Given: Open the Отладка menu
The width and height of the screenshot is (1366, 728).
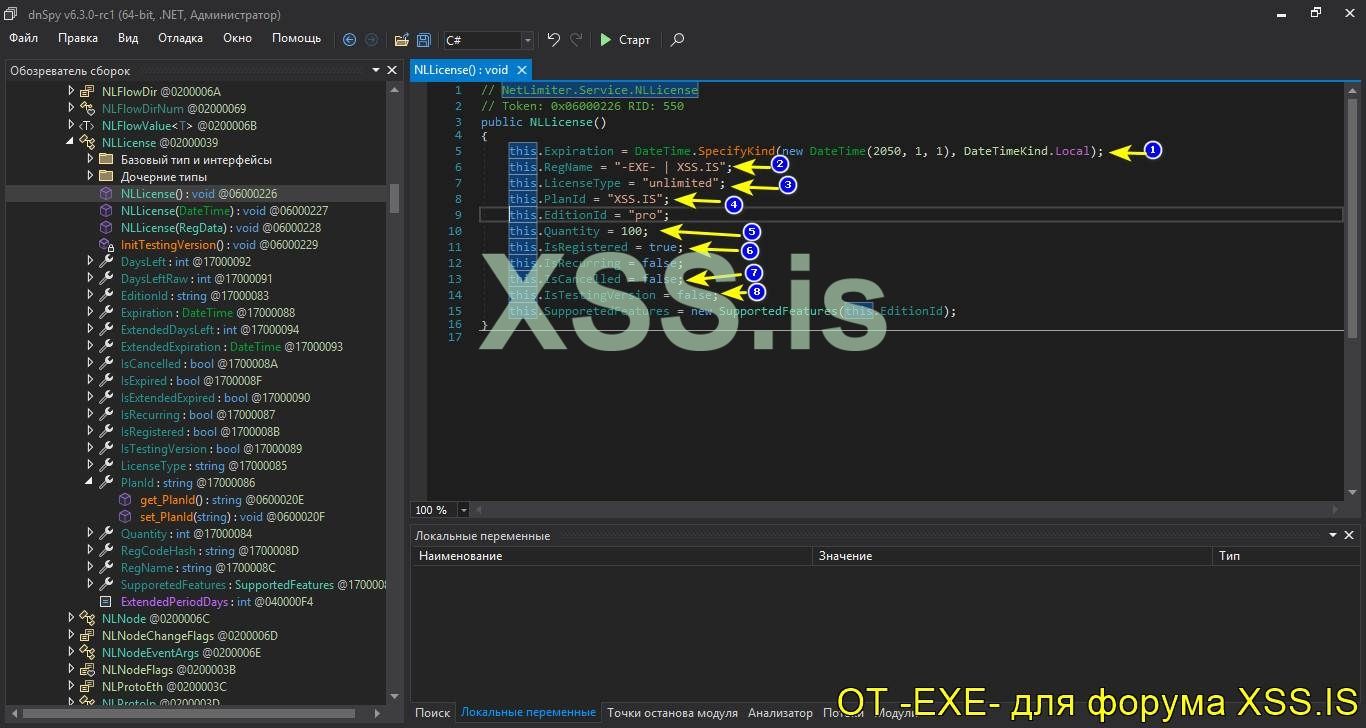Looking at the screenshot, I should [180, 38].
